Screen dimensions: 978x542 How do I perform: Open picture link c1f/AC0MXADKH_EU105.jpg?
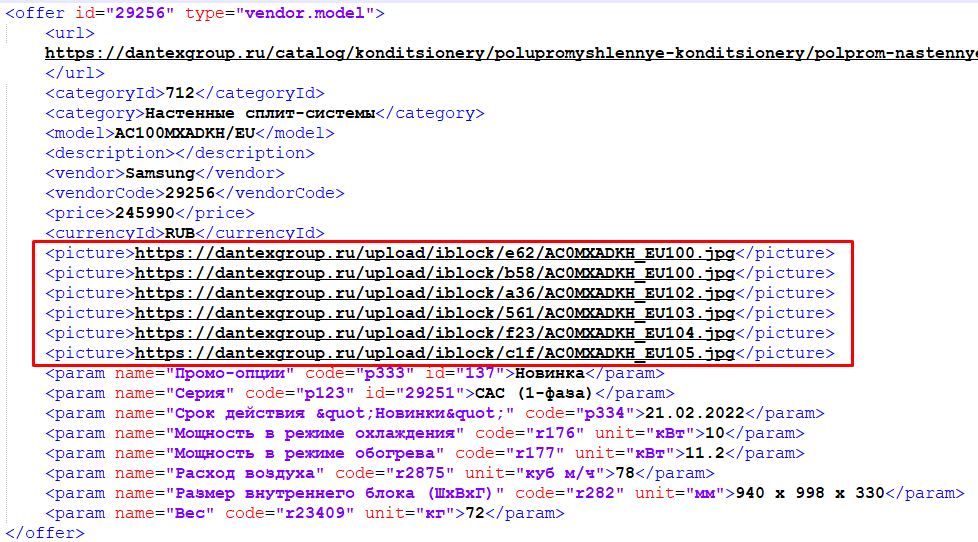435,352
